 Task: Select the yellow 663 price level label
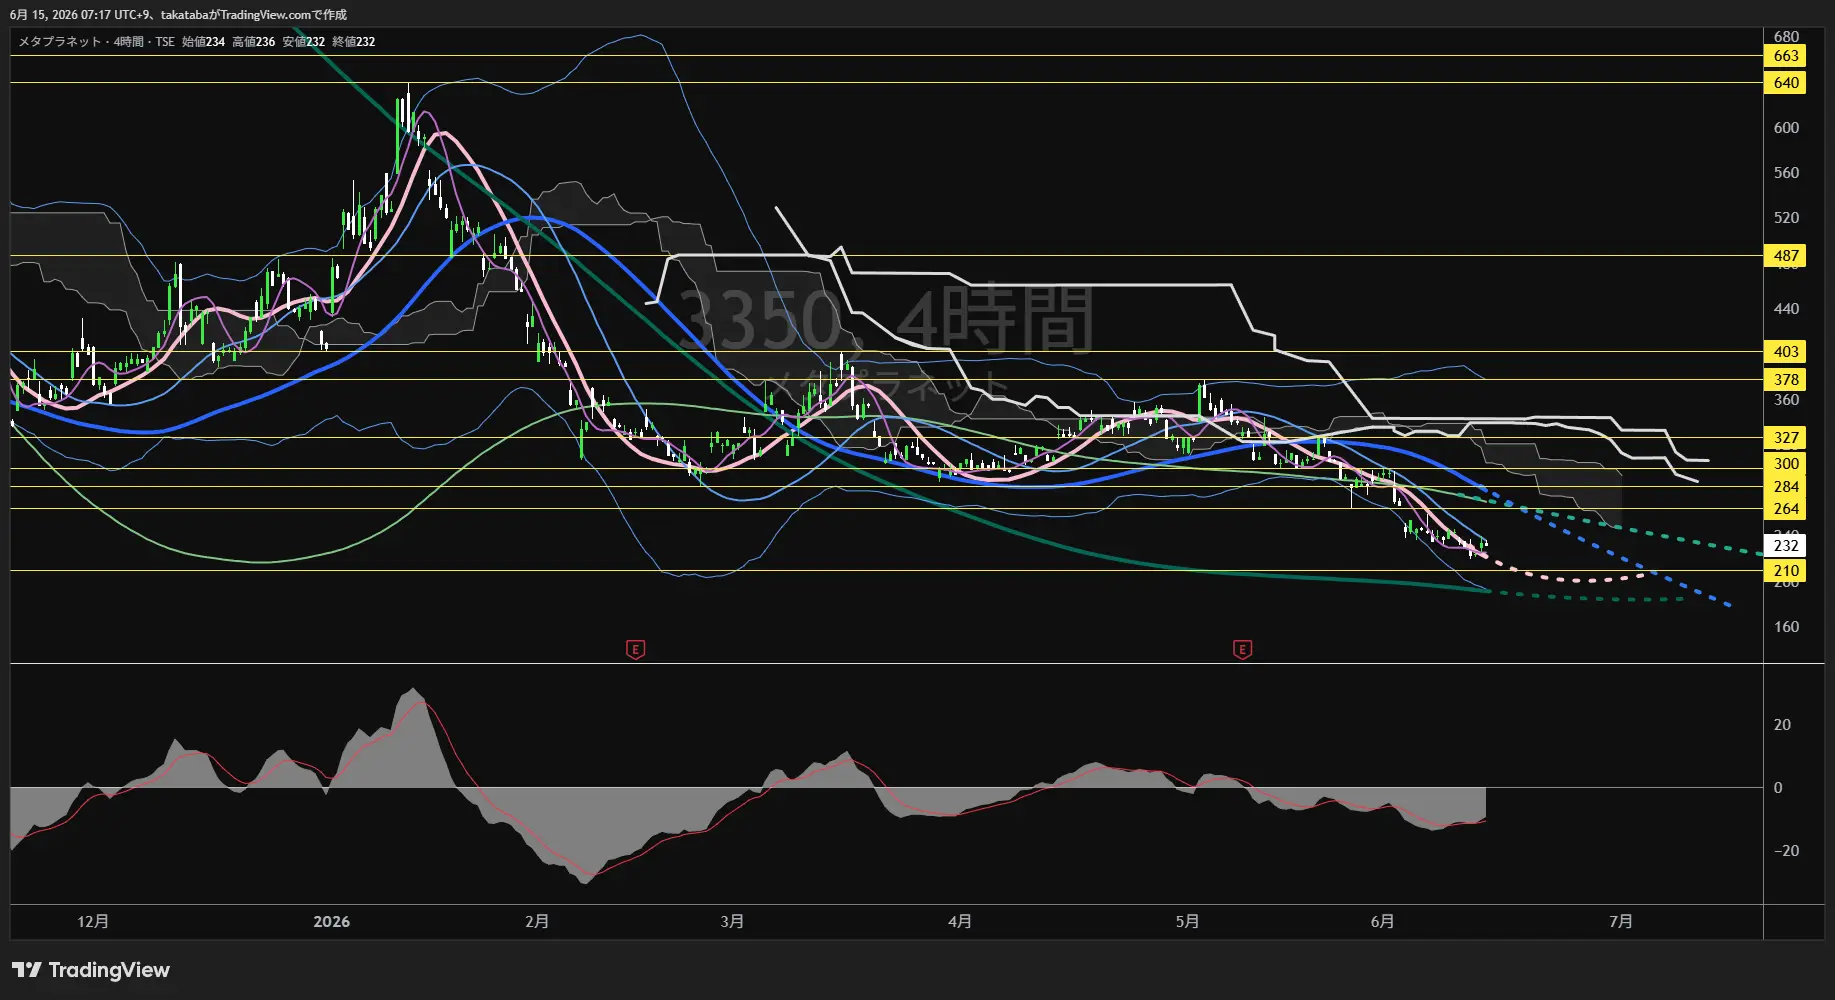[x=1786, y=56]
